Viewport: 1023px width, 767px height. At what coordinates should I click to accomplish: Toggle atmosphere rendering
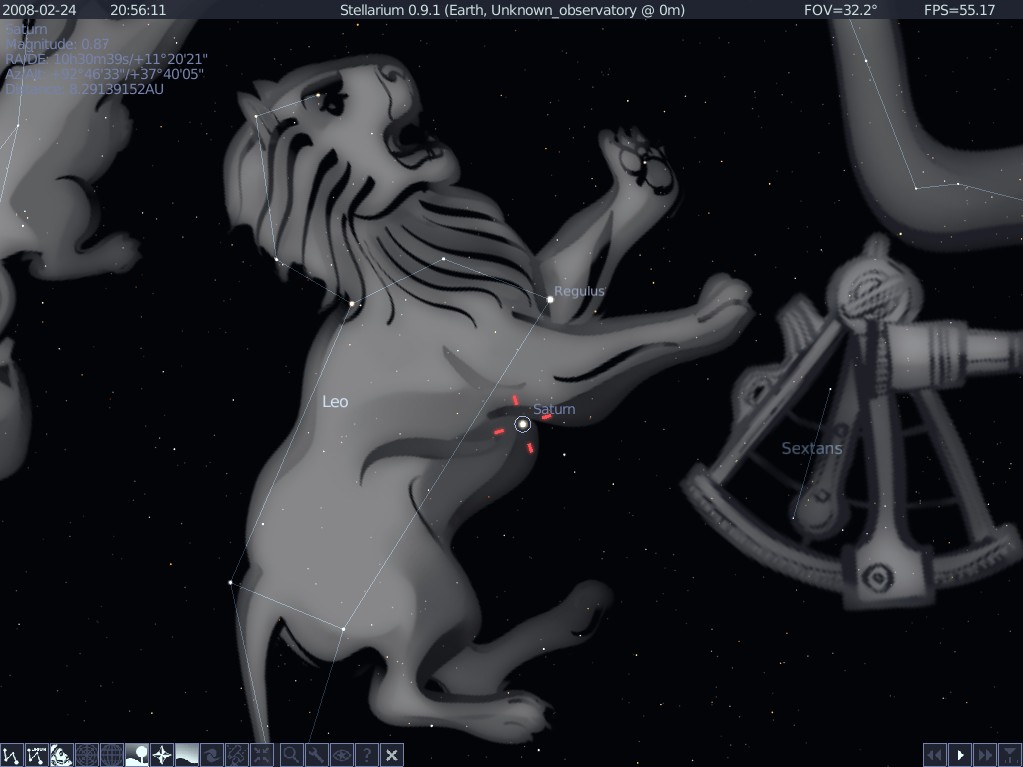point(186,755)
